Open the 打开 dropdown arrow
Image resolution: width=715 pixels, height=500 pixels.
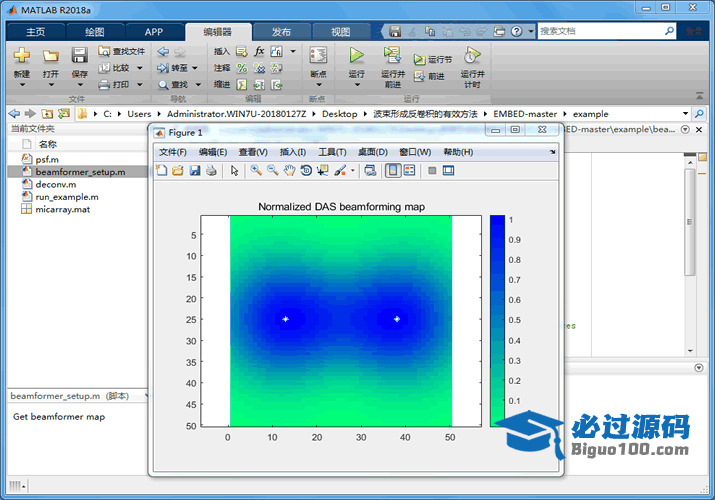[51, 85]
